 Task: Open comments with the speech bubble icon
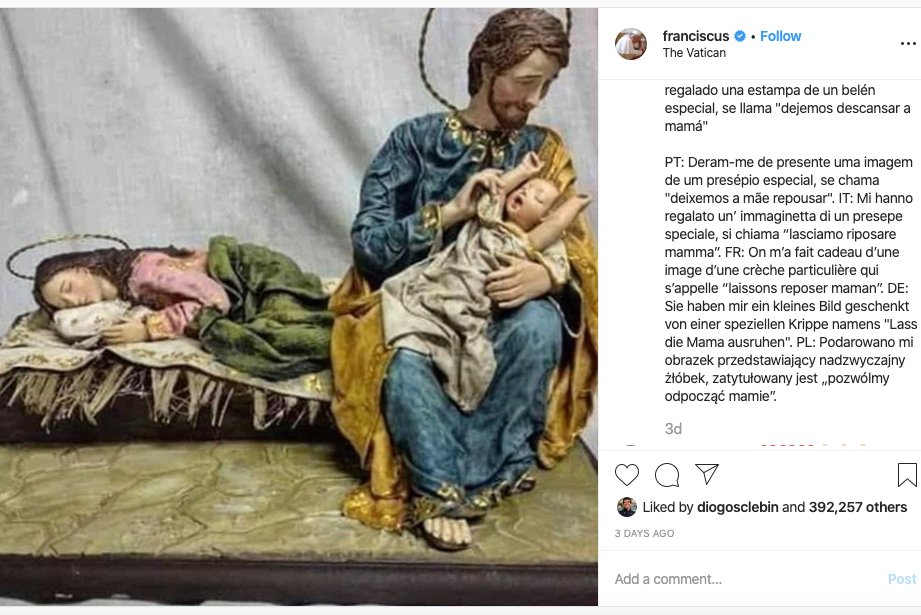[x=667, y=475]
